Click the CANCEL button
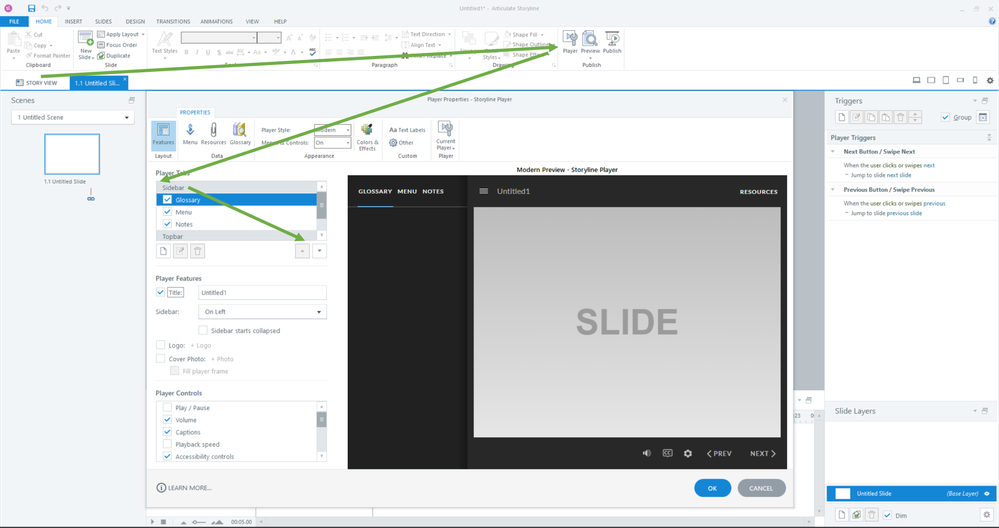 pos(761,488)
